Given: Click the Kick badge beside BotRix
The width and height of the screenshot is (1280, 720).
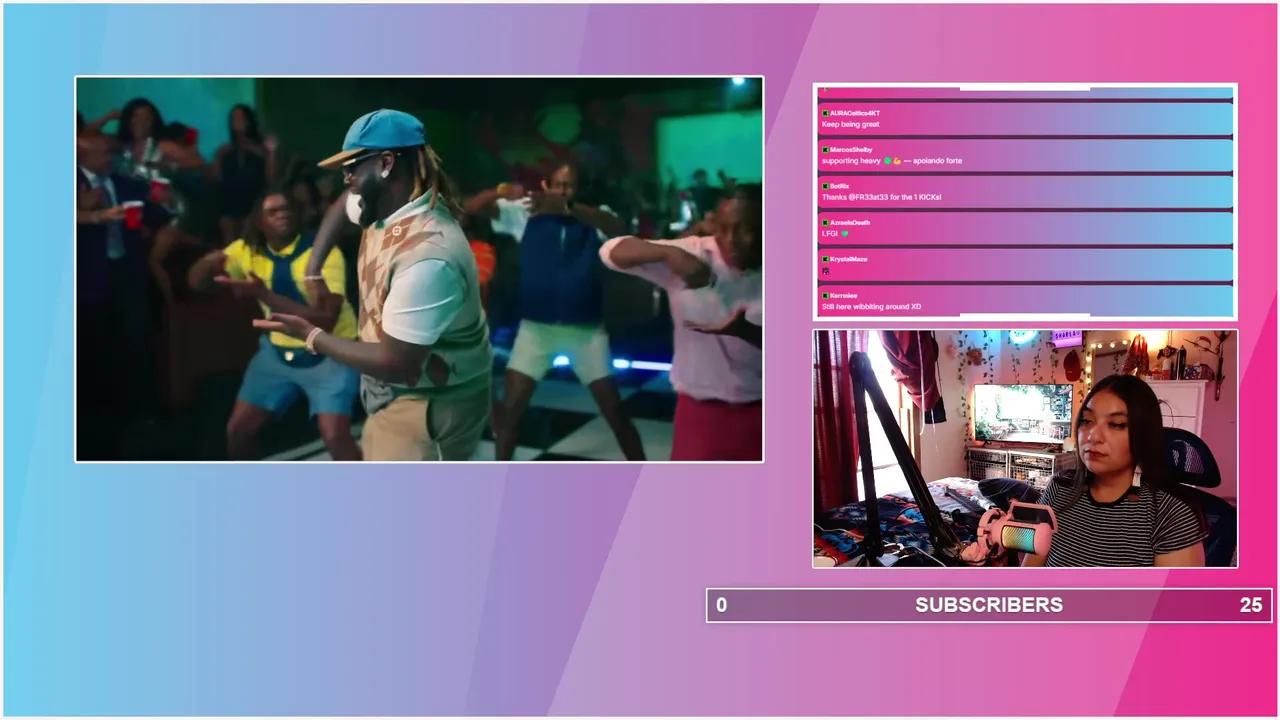Looking at the screenshot, I should (825, 186).
